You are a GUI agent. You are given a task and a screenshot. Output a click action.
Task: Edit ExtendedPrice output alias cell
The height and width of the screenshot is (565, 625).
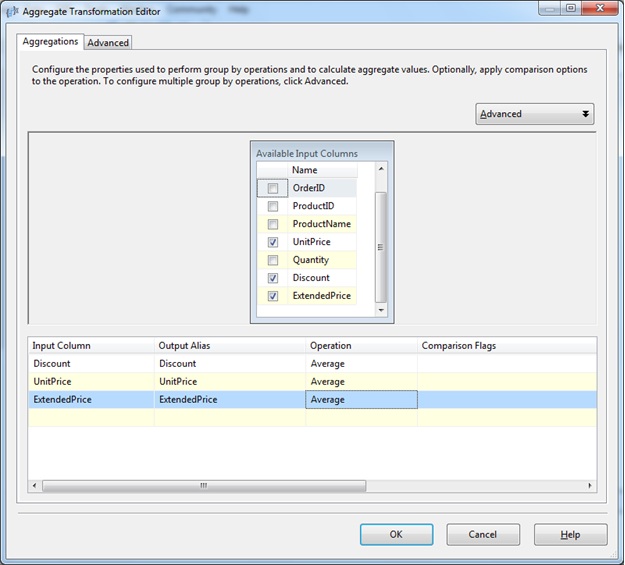230,400
